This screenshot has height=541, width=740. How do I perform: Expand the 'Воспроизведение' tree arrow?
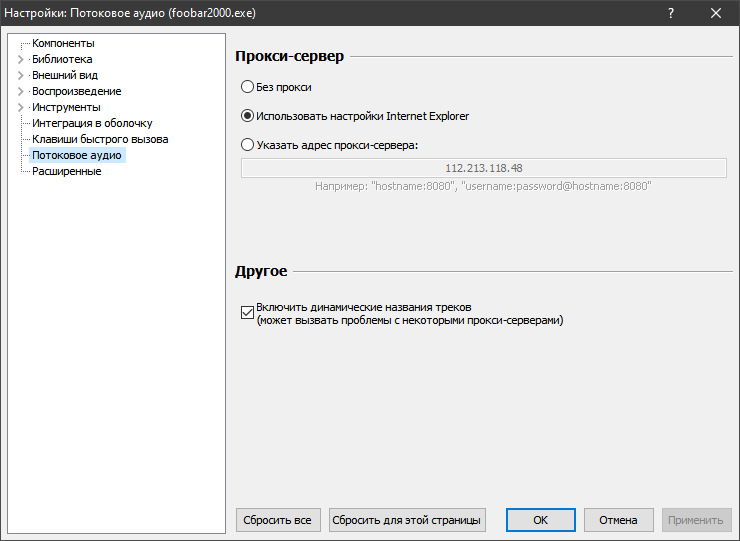[x=20, y=92]
